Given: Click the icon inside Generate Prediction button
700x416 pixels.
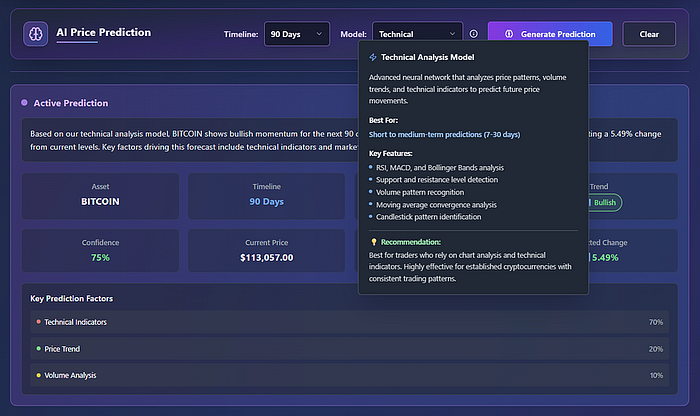Looking at the screenshot, I should (x=508, y=34).
